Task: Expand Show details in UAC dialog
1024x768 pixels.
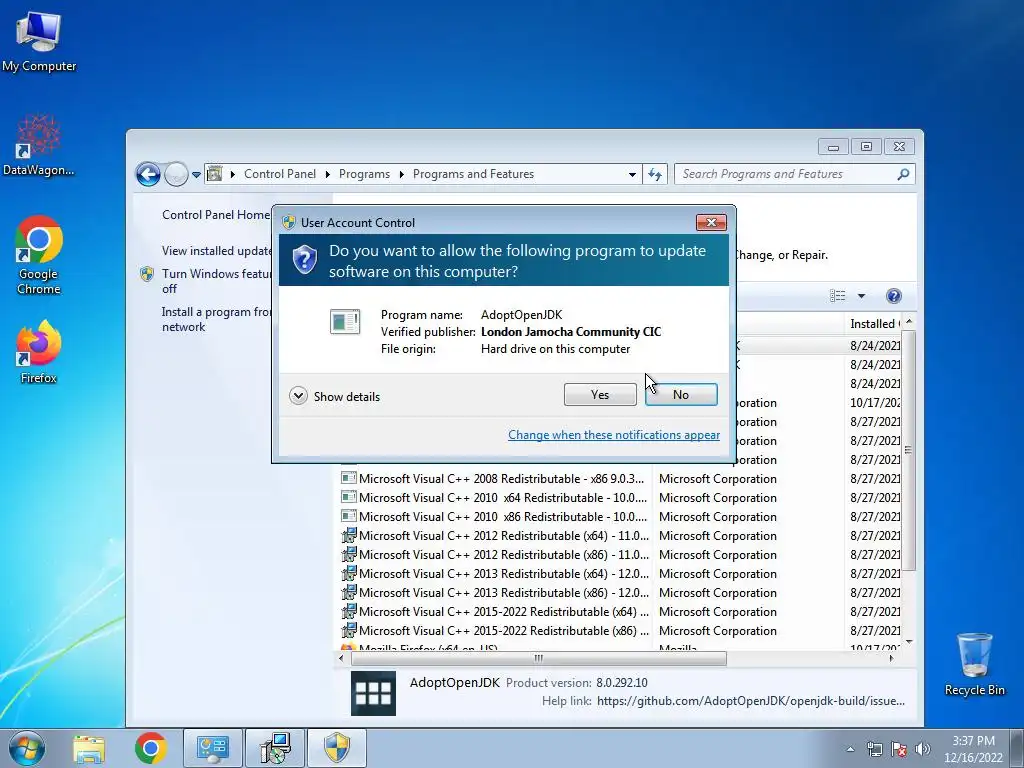Action: (x=334, y=396)
